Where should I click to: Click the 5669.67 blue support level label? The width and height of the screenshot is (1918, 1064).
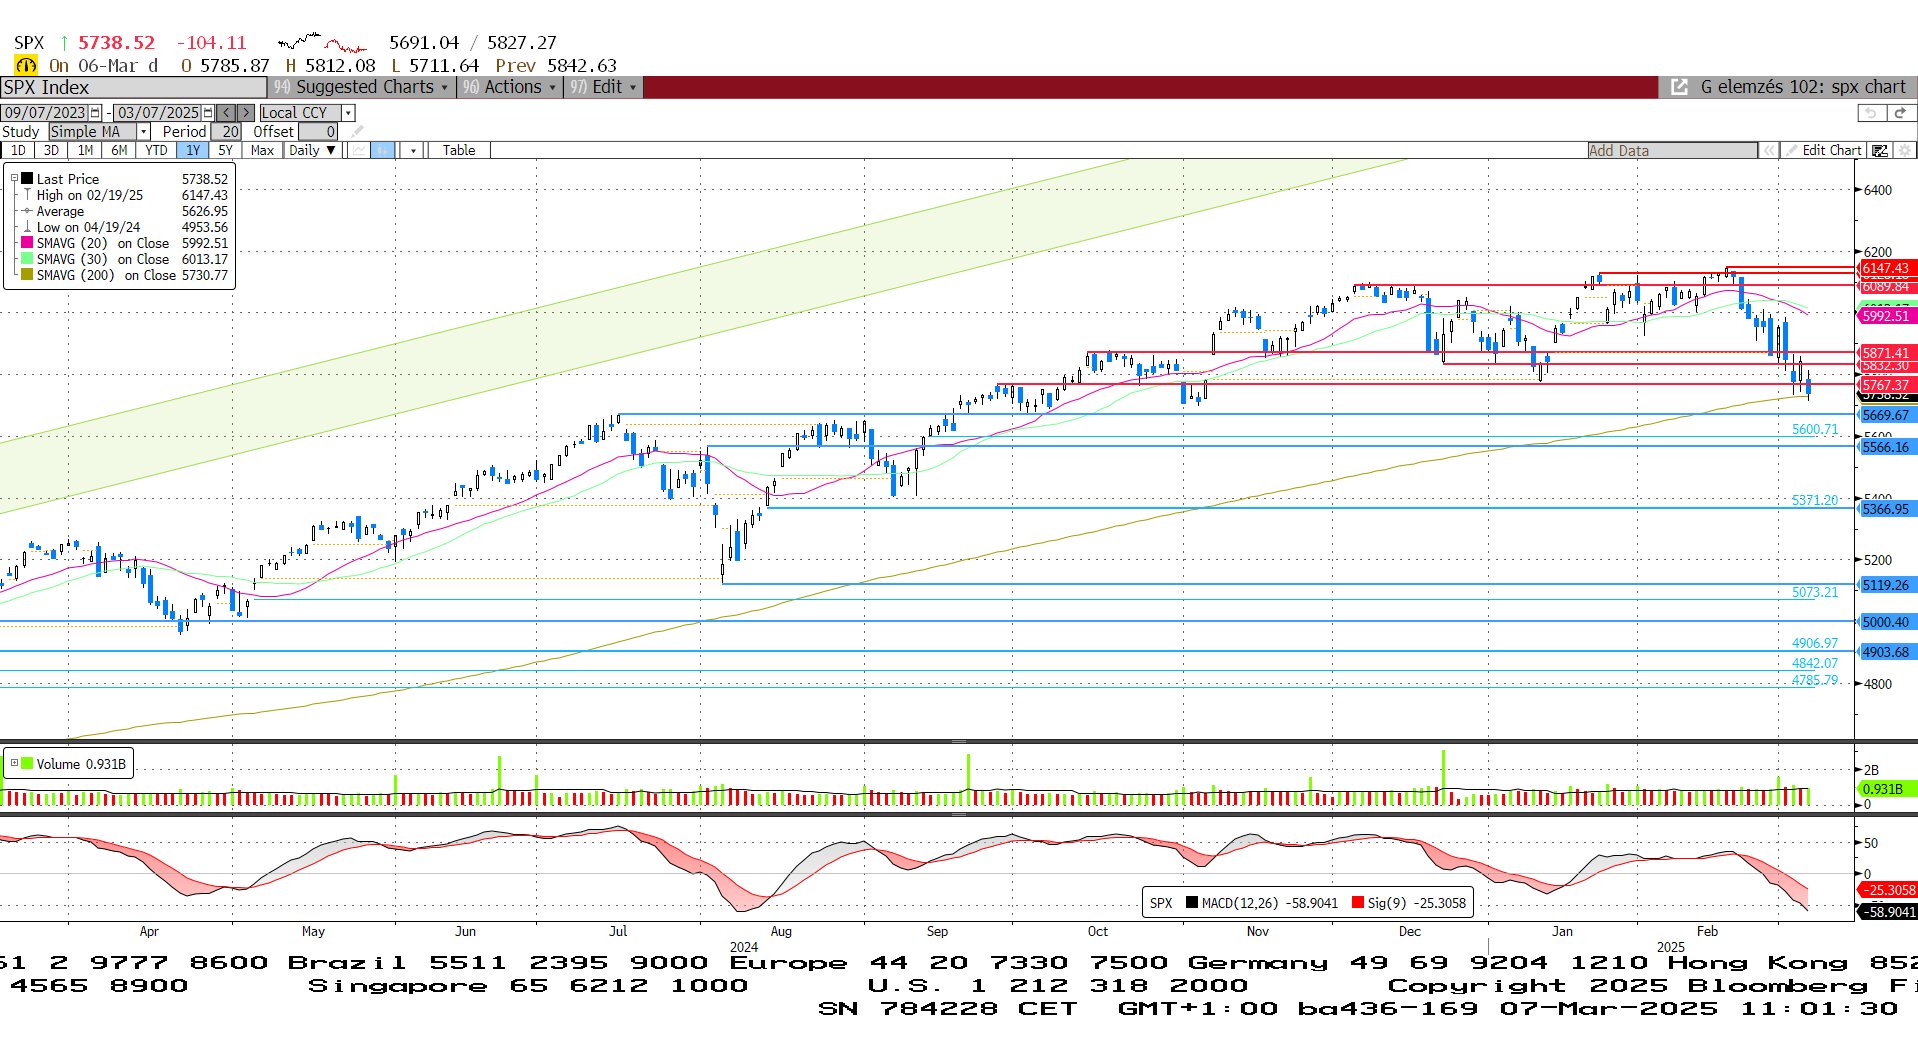1886,415
